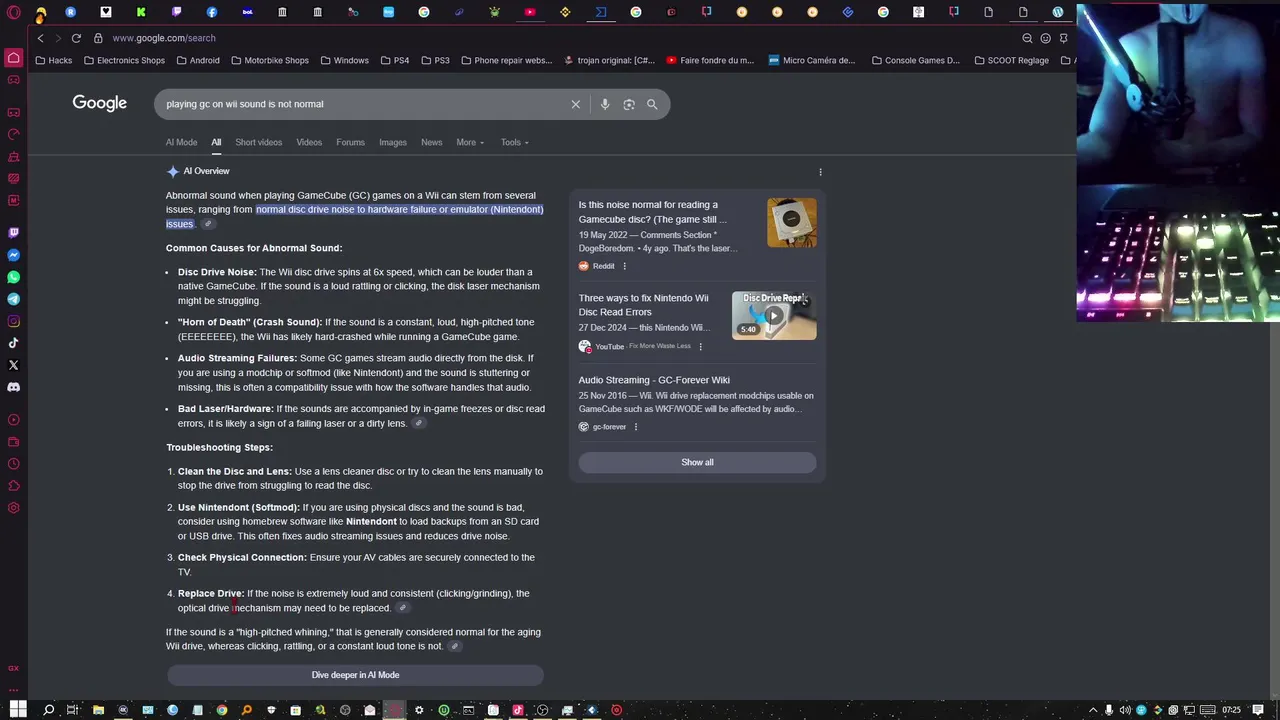
Task: Open AI Overview three-dot options
Action: (820, 172)
